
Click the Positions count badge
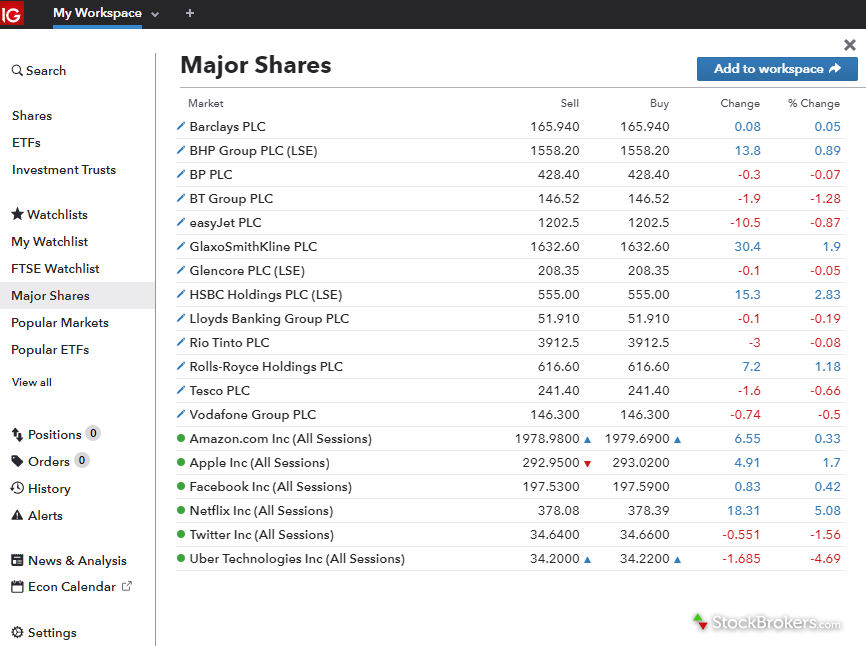pyautogui.click(x=93, y=433)
